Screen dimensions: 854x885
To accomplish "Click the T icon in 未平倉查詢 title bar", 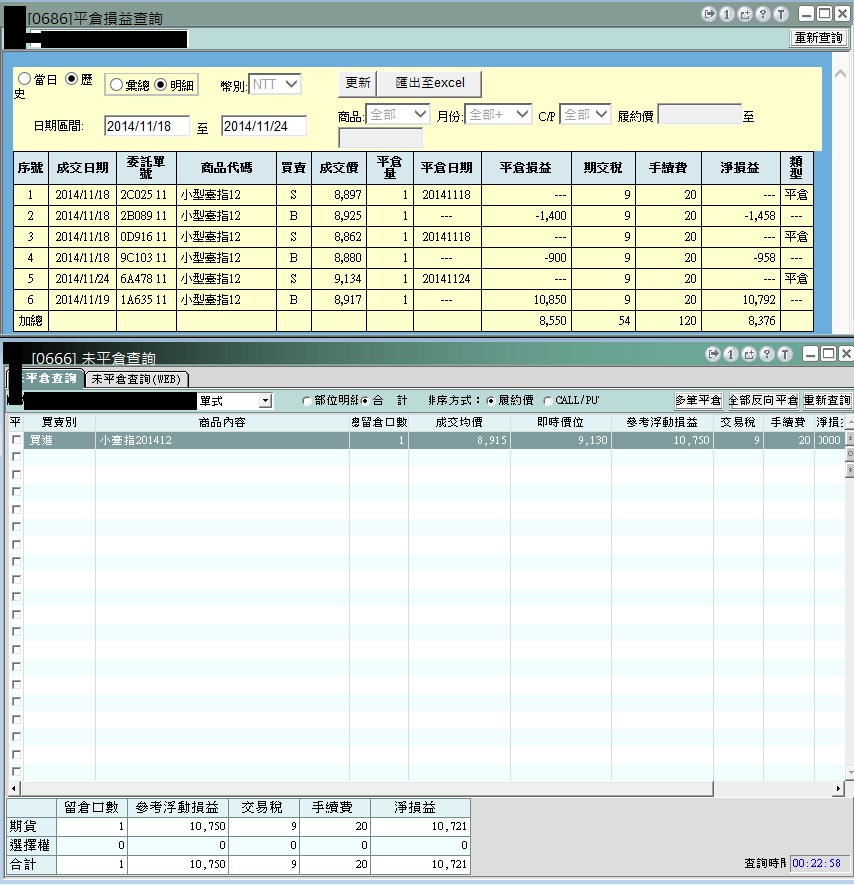I will point(785,354).
